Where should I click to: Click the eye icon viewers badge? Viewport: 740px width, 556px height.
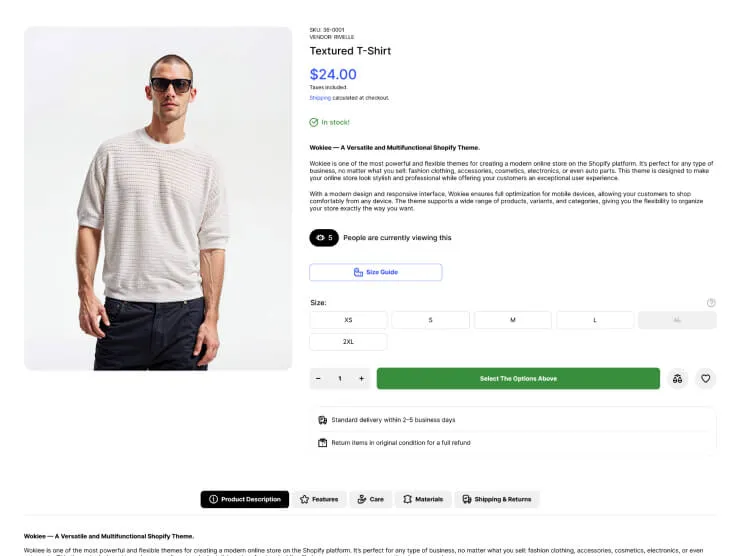[324, 238]
